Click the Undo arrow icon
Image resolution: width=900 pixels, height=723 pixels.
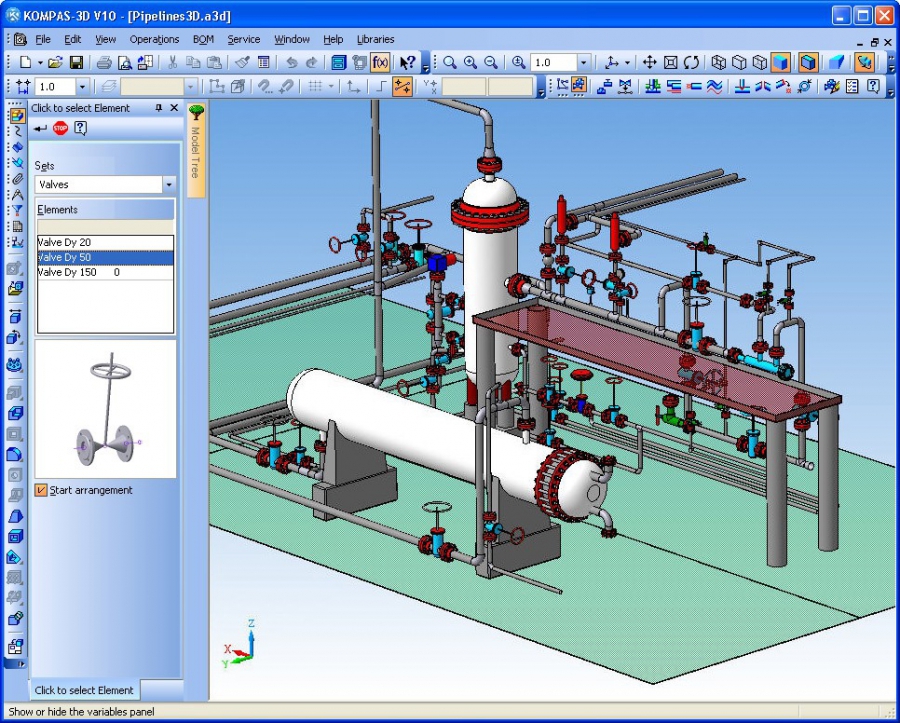[x=290, y=62]
